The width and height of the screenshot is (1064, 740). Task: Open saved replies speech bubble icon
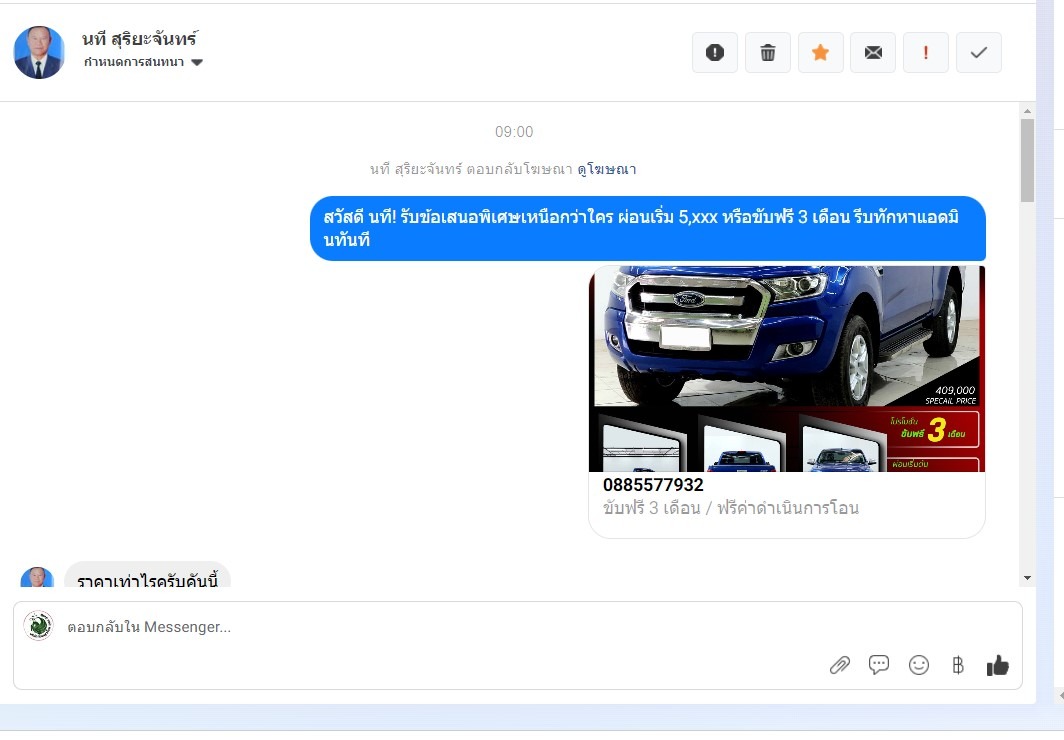pos(879,665)
